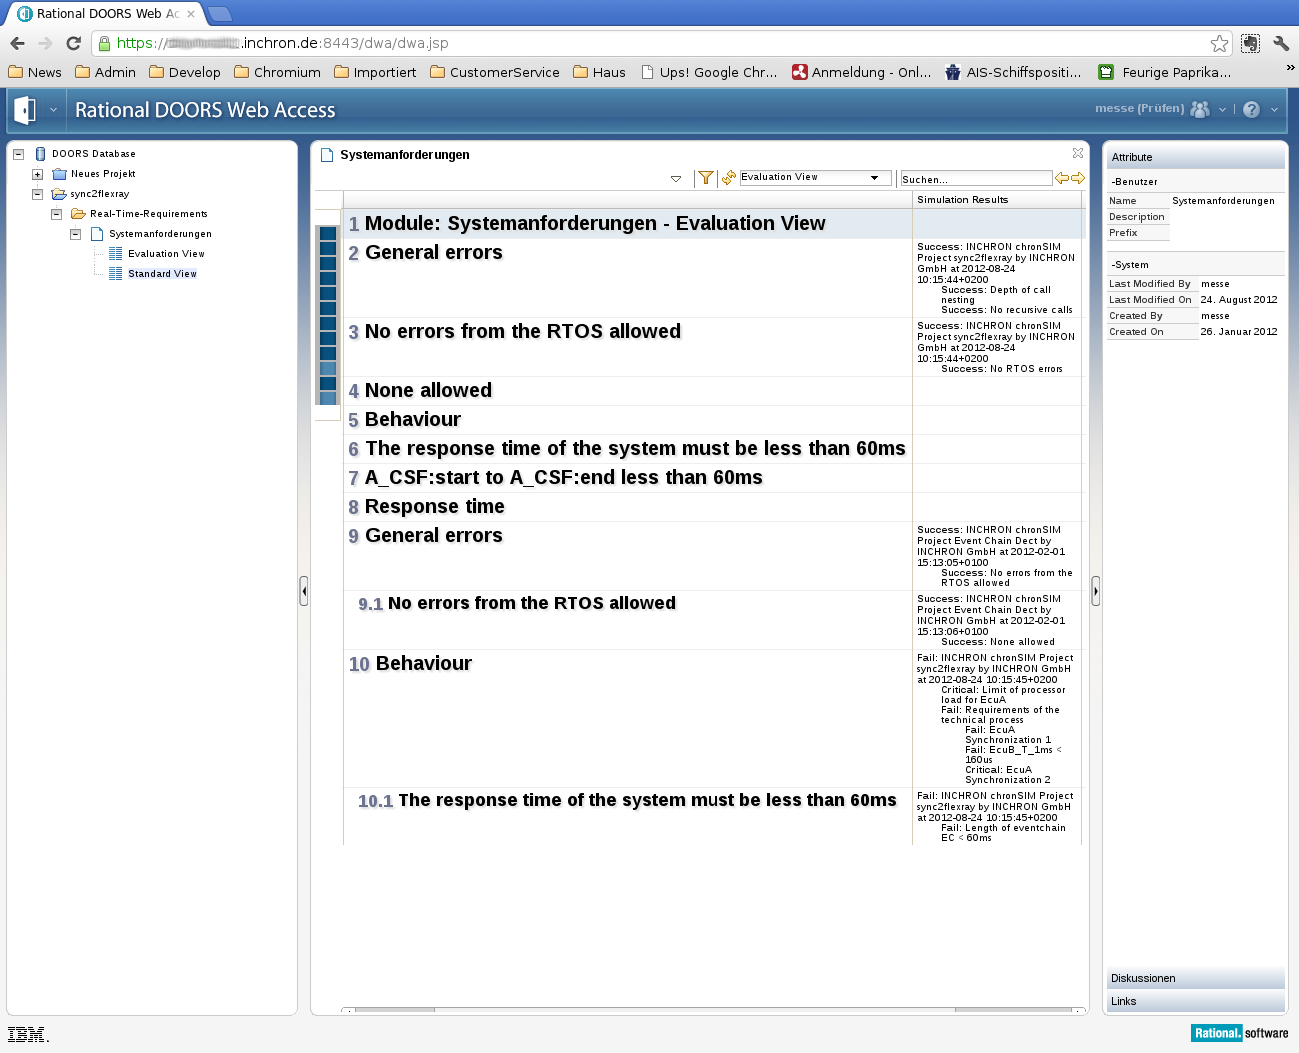This screenshot has width=1299, height=1053.
Task: Open a new browser tab
Action: pyautogui.click(x=220, y=14)
